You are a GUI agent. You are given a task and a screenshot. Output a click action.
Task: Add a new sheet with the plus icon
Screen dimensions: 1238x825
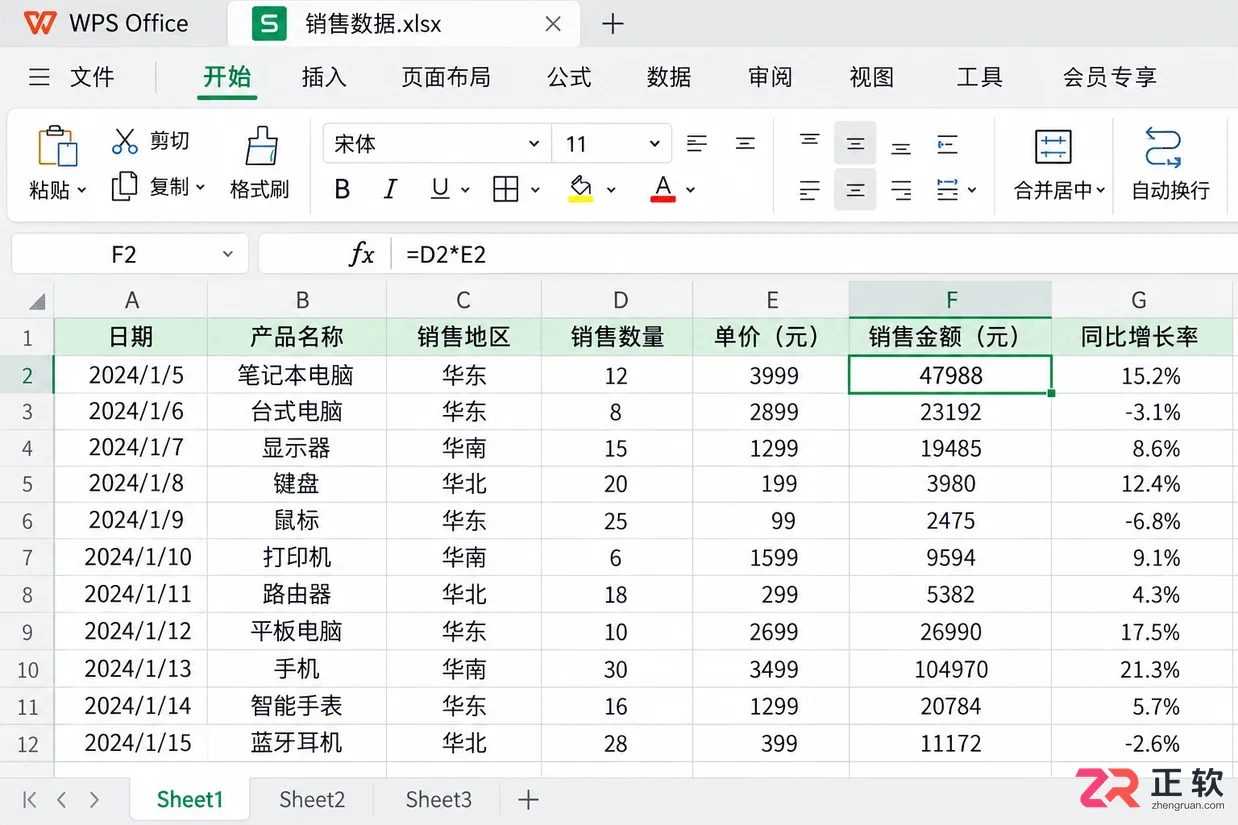[x=528, y=799]
